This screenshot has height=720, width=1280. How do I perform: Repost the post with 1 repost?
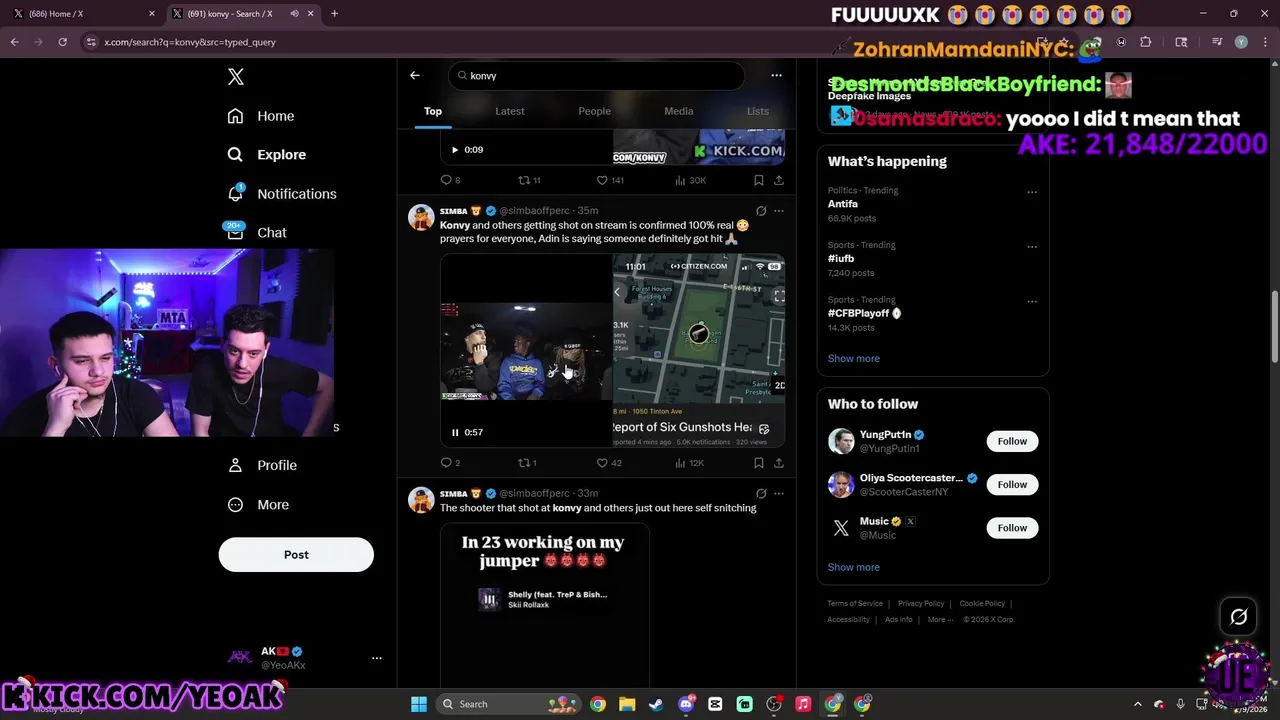[x=527, y=463]
